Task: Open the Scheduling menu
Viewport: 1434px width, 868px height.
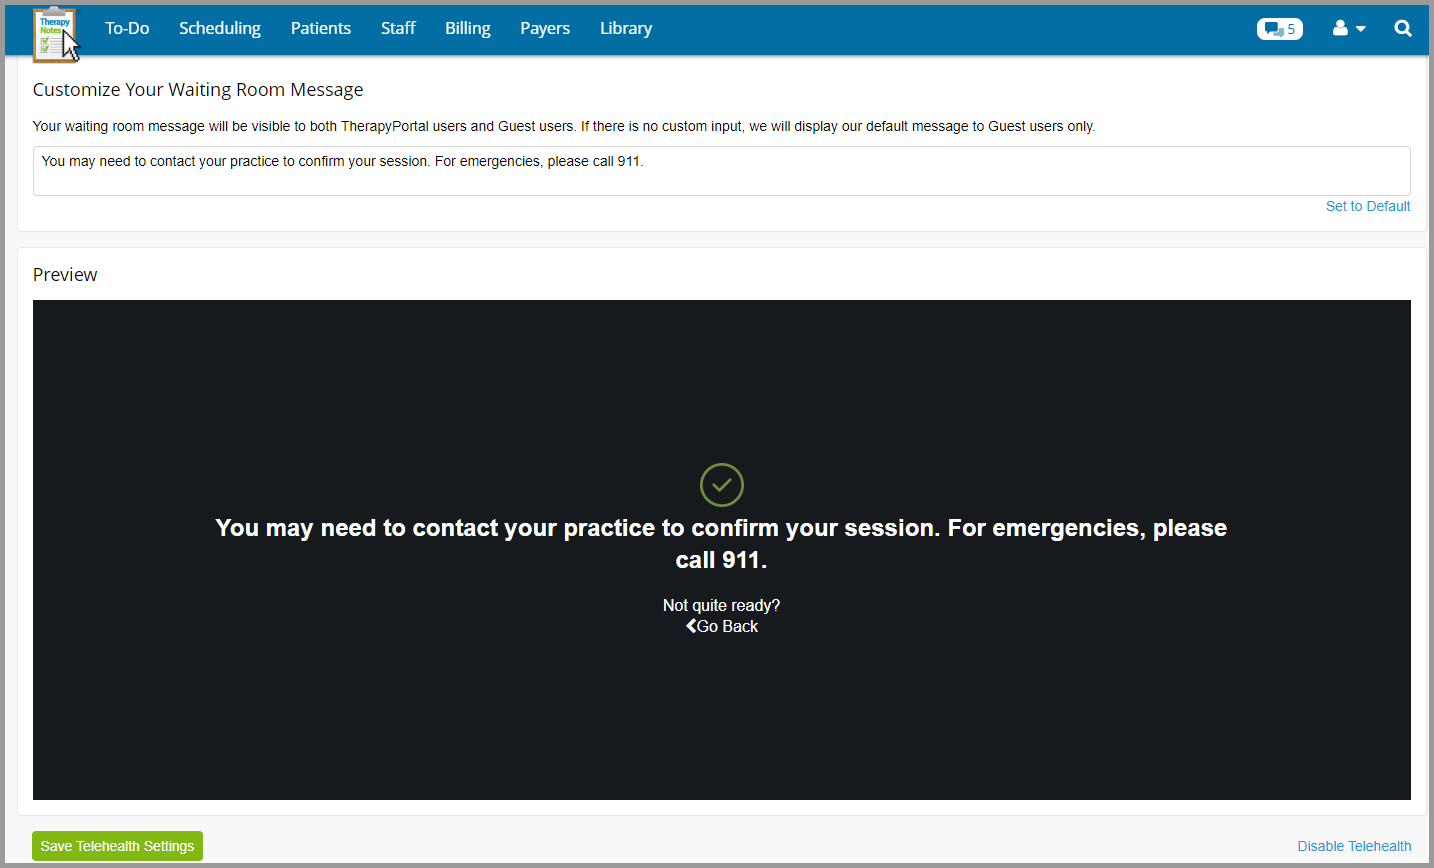Action: [220, 28]
